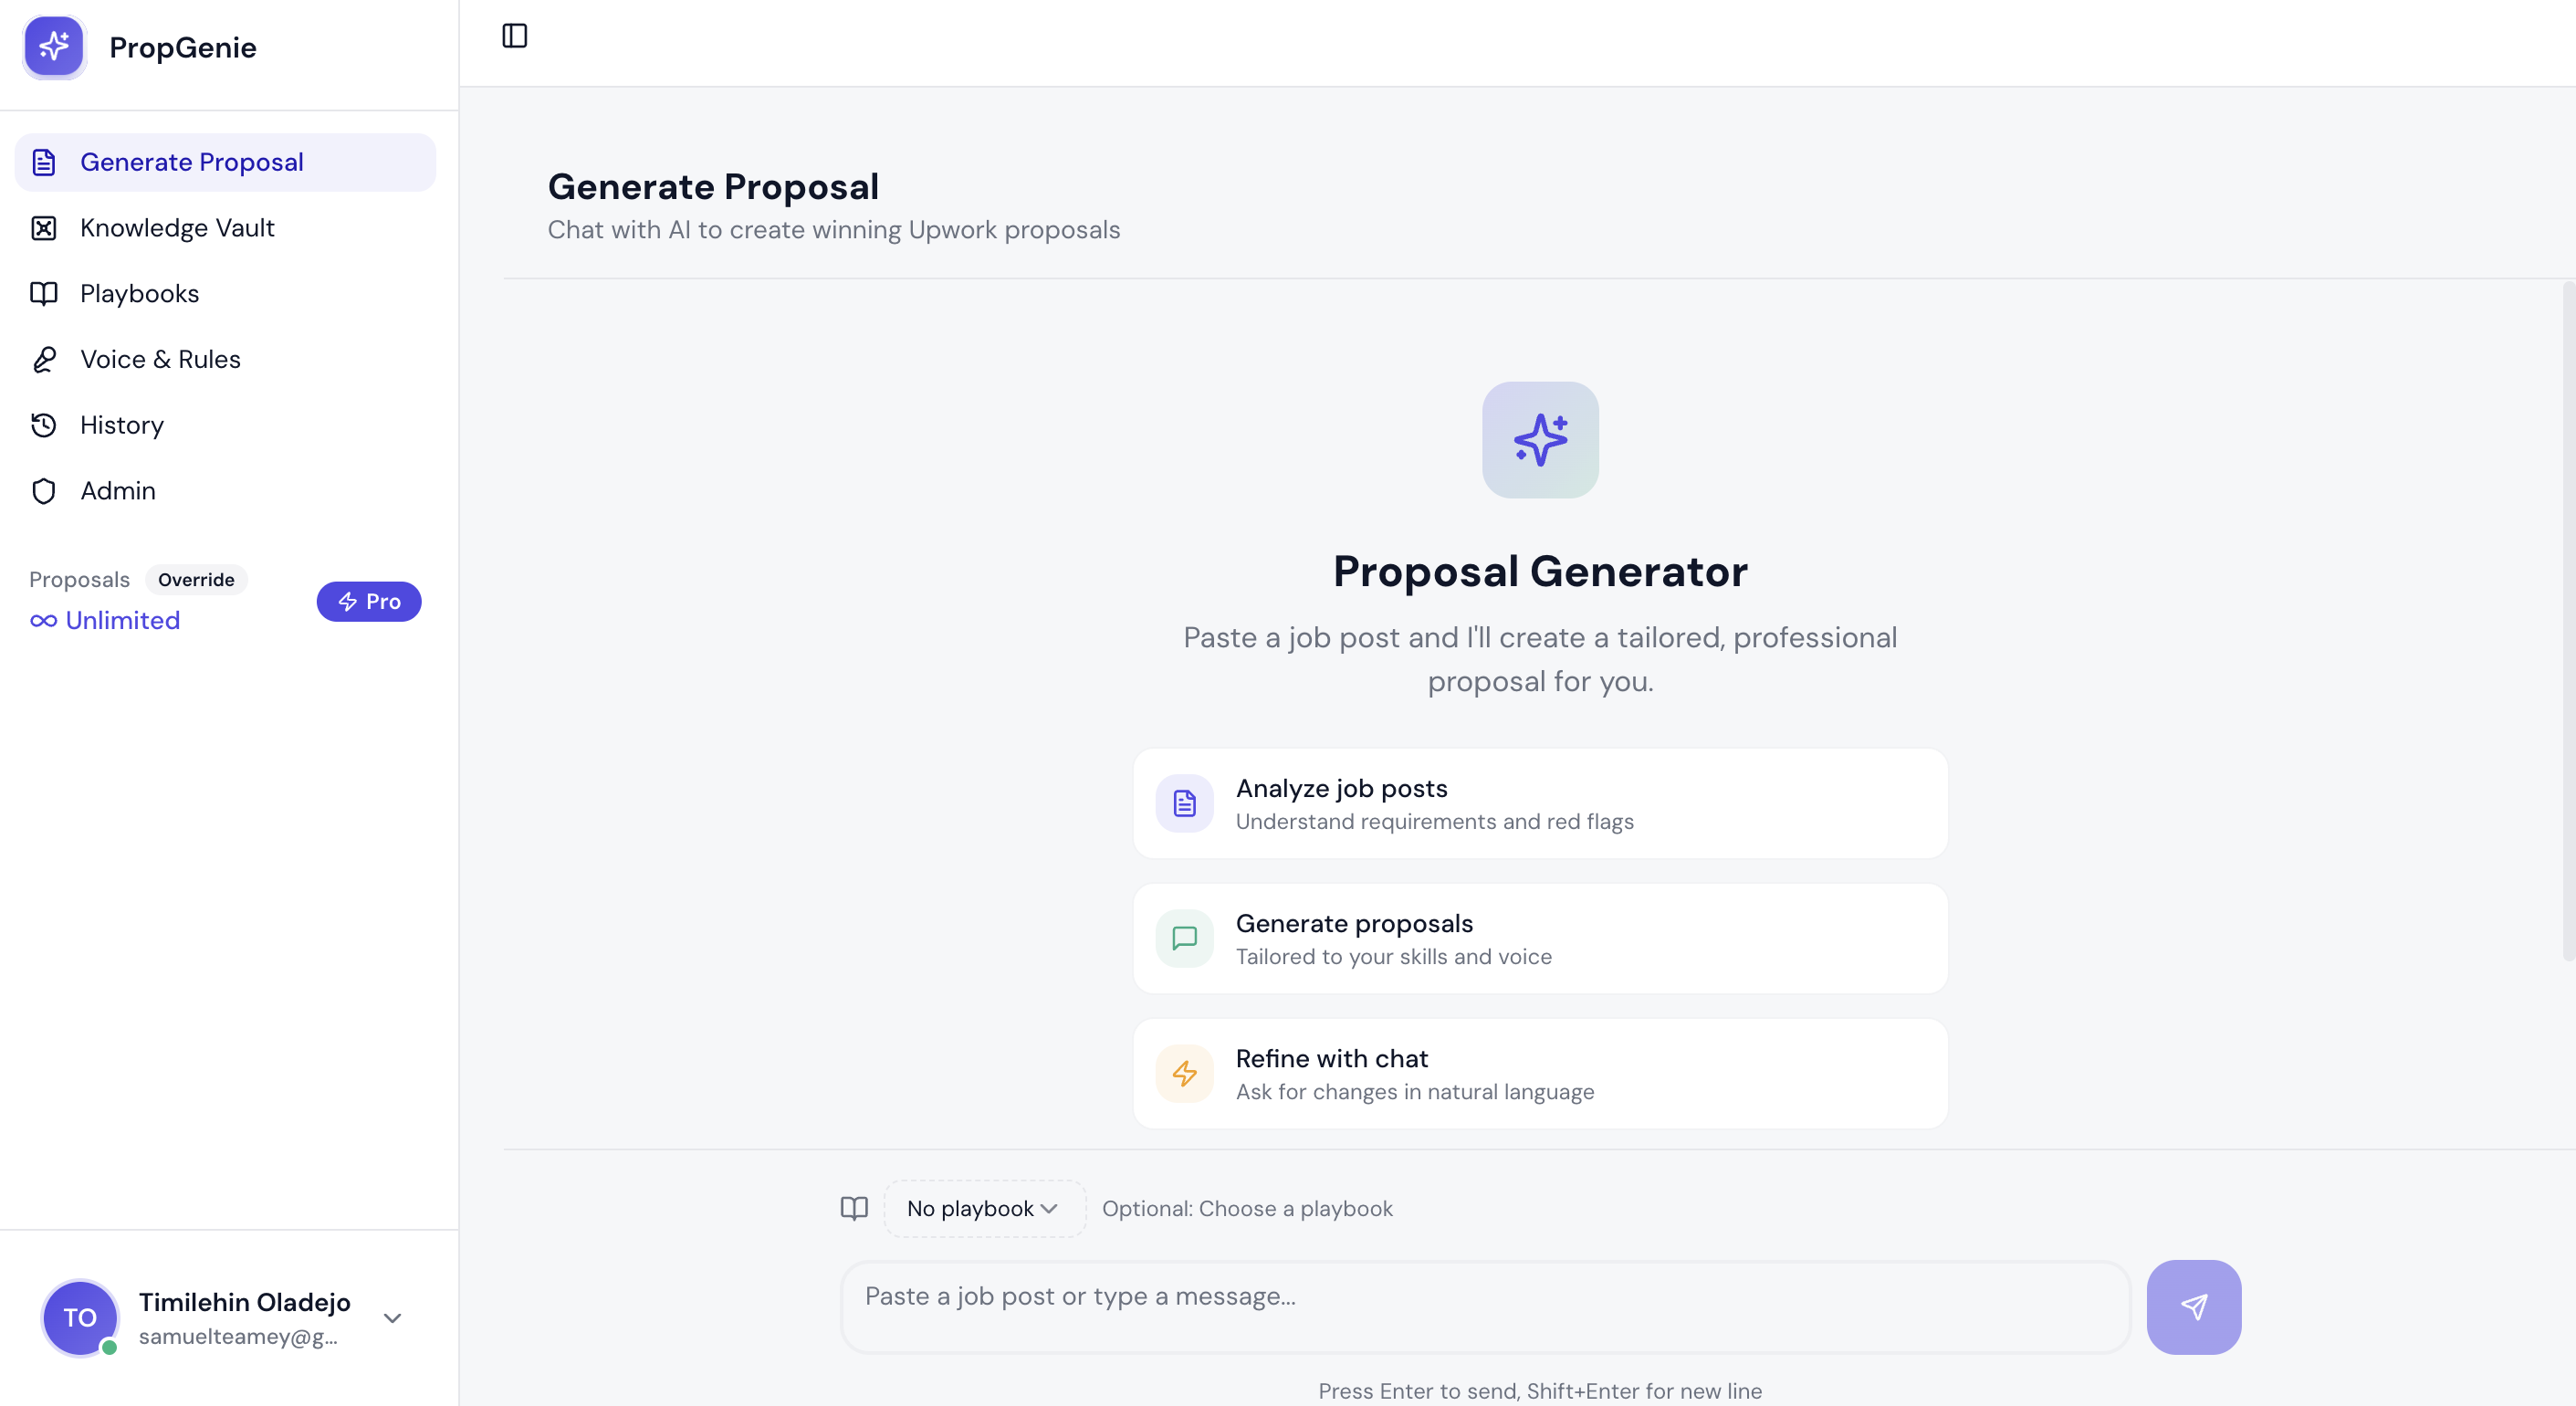Screen dimensions: 2576x1406
Task: Open History using the clock icon
Action: pos(43,425)
